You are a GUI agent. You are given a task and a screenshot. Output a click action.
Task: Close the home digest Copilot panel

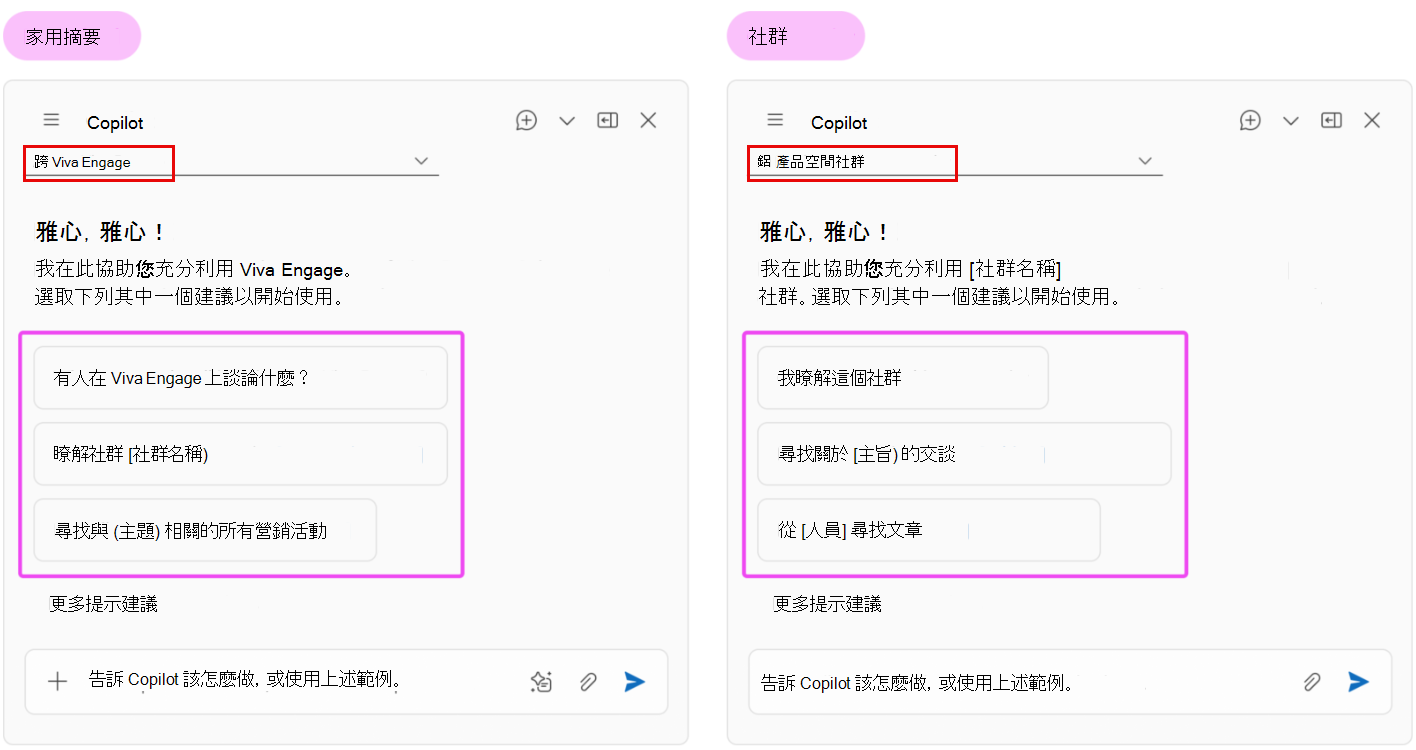tap(648, 120)
